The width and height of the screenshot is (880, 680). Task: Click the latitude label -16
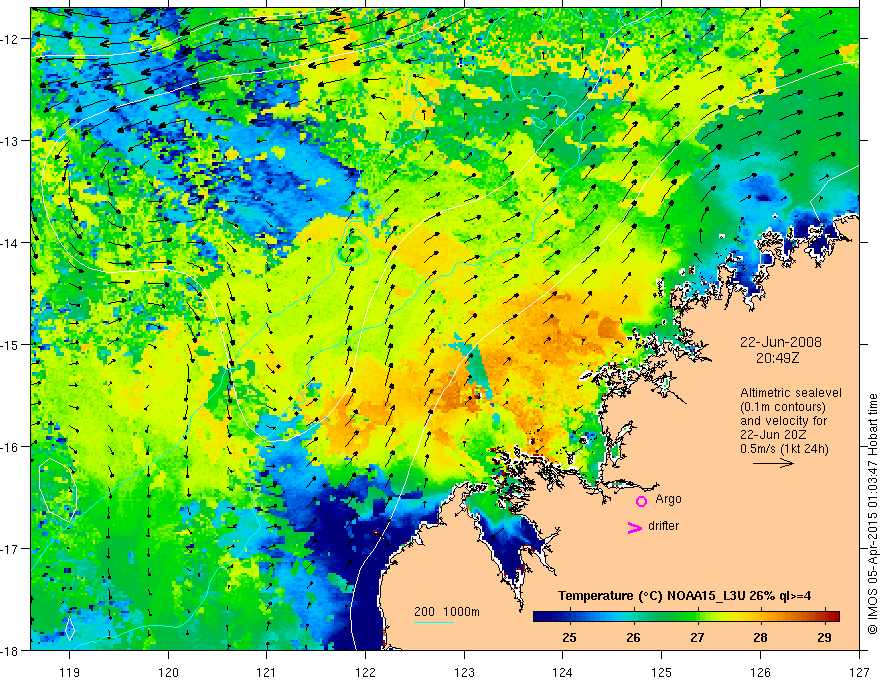click(x=10, y=447)
